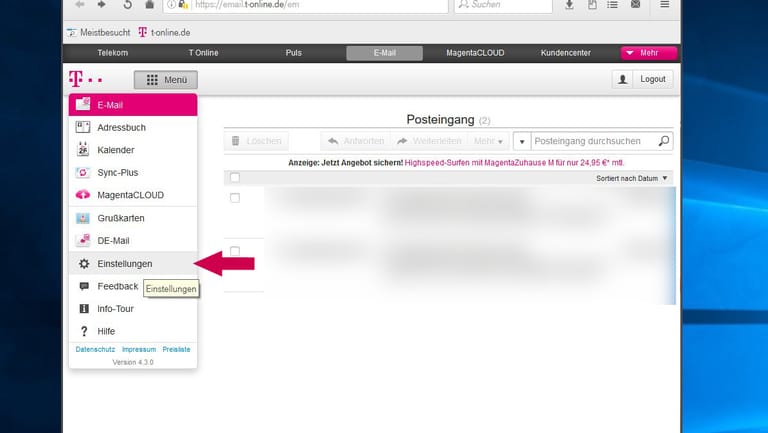Click the Sync-Plus sync icon
768x433 pixels.
(x=83, y=172)
